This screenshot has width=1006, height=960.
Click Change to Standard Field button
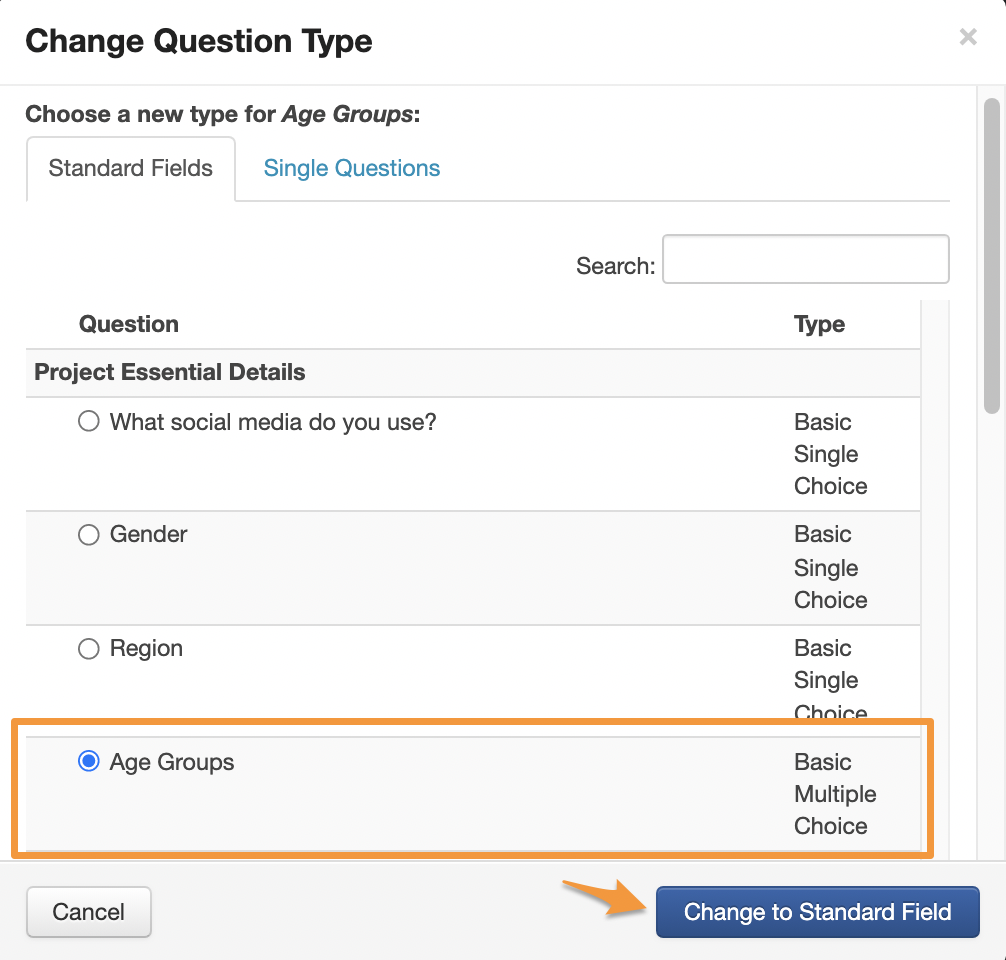click(817, 912)
